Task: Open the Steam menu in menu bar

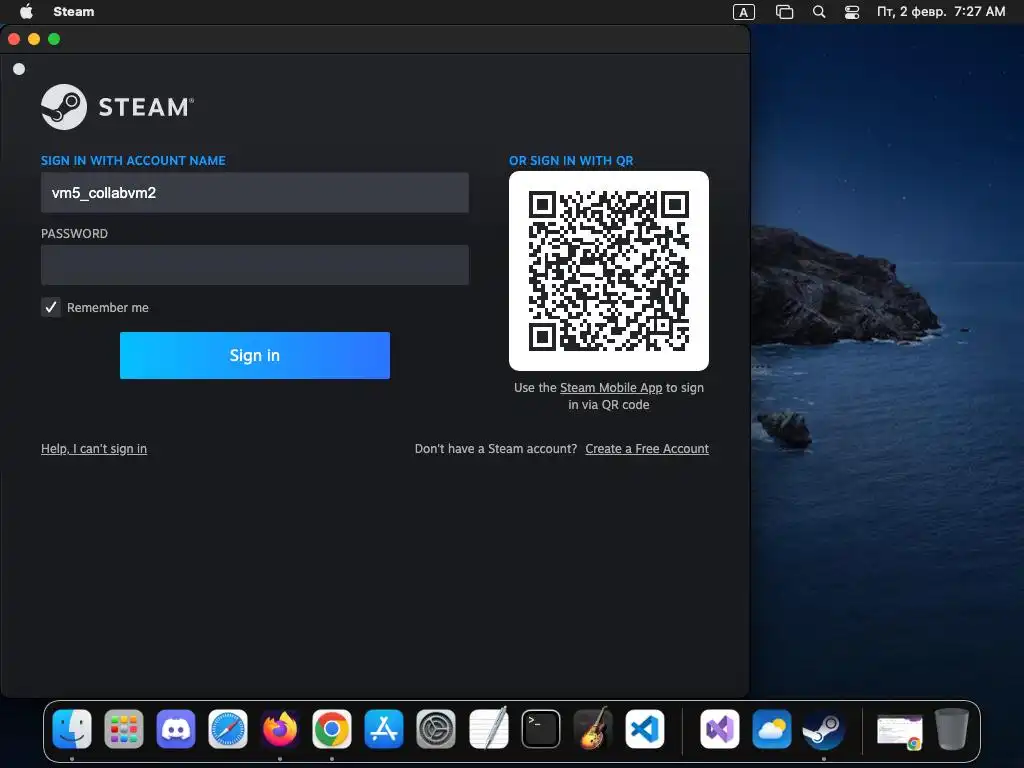Action: pyautogui.click(x=74, y=12)
